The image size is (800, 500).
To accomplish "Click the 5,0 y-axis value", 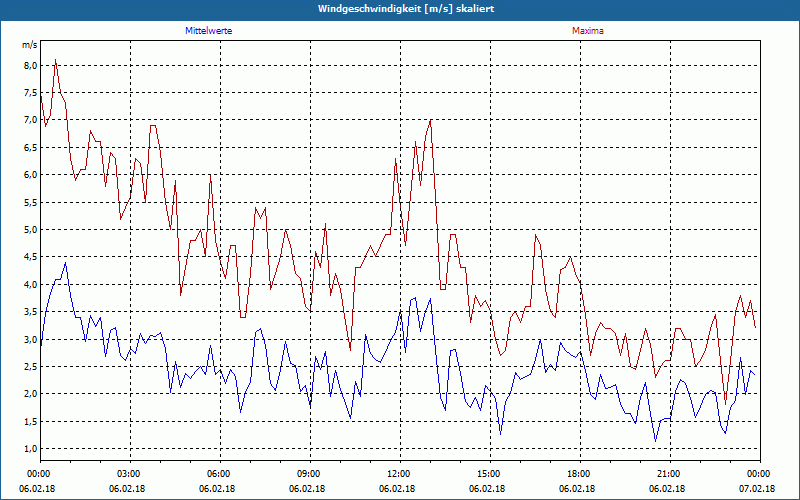I will (x=29, y=230).
